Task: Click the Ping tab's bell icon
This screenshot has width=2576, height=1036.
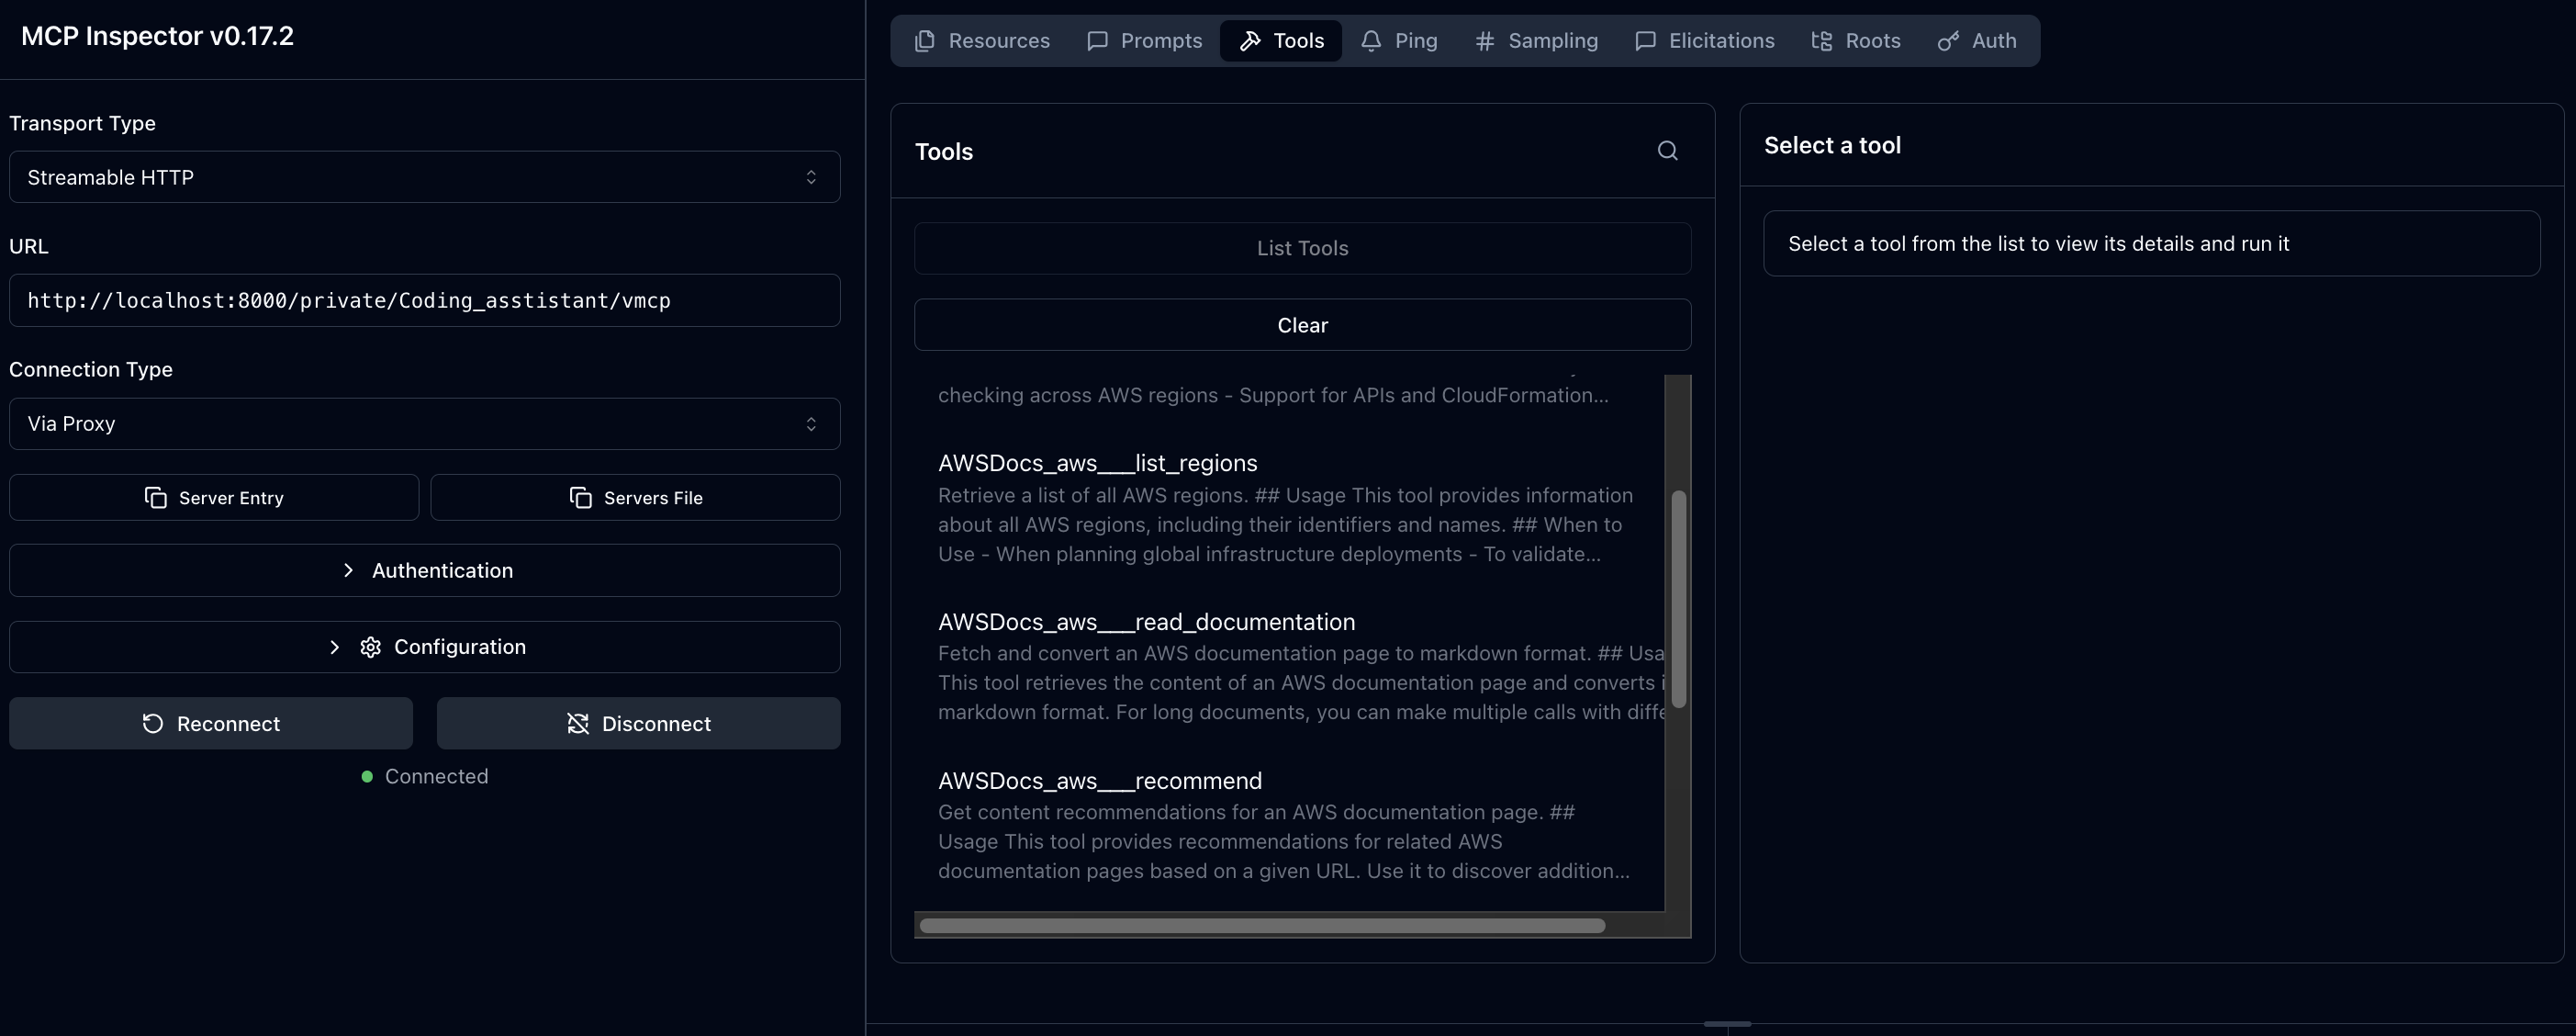Action: coord(1371,41)
